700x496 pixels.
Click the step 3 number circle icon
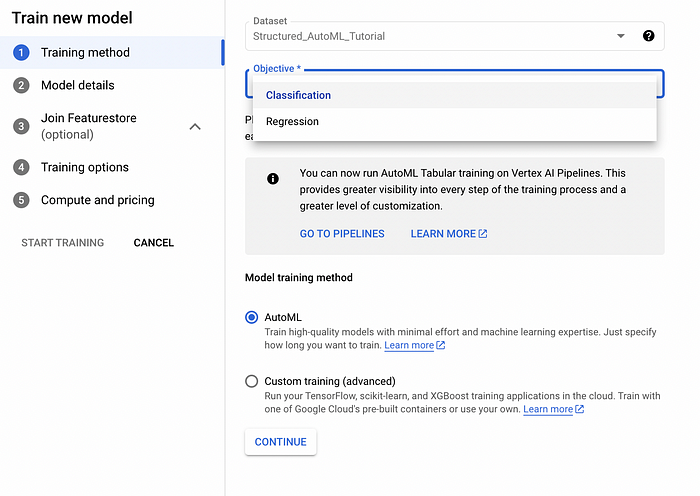pos(21,126)
